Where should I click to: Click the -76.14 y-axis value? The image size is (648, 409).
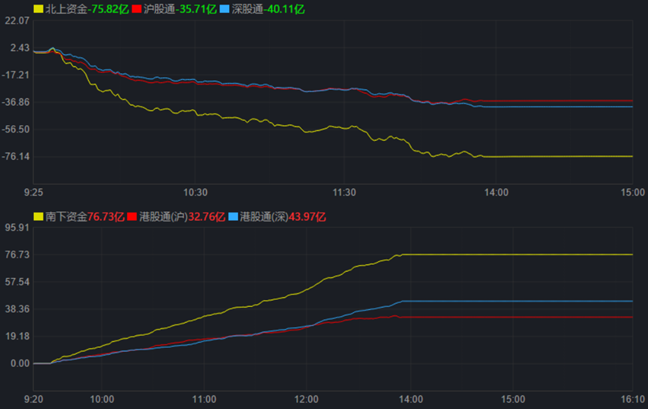[15, 156]
